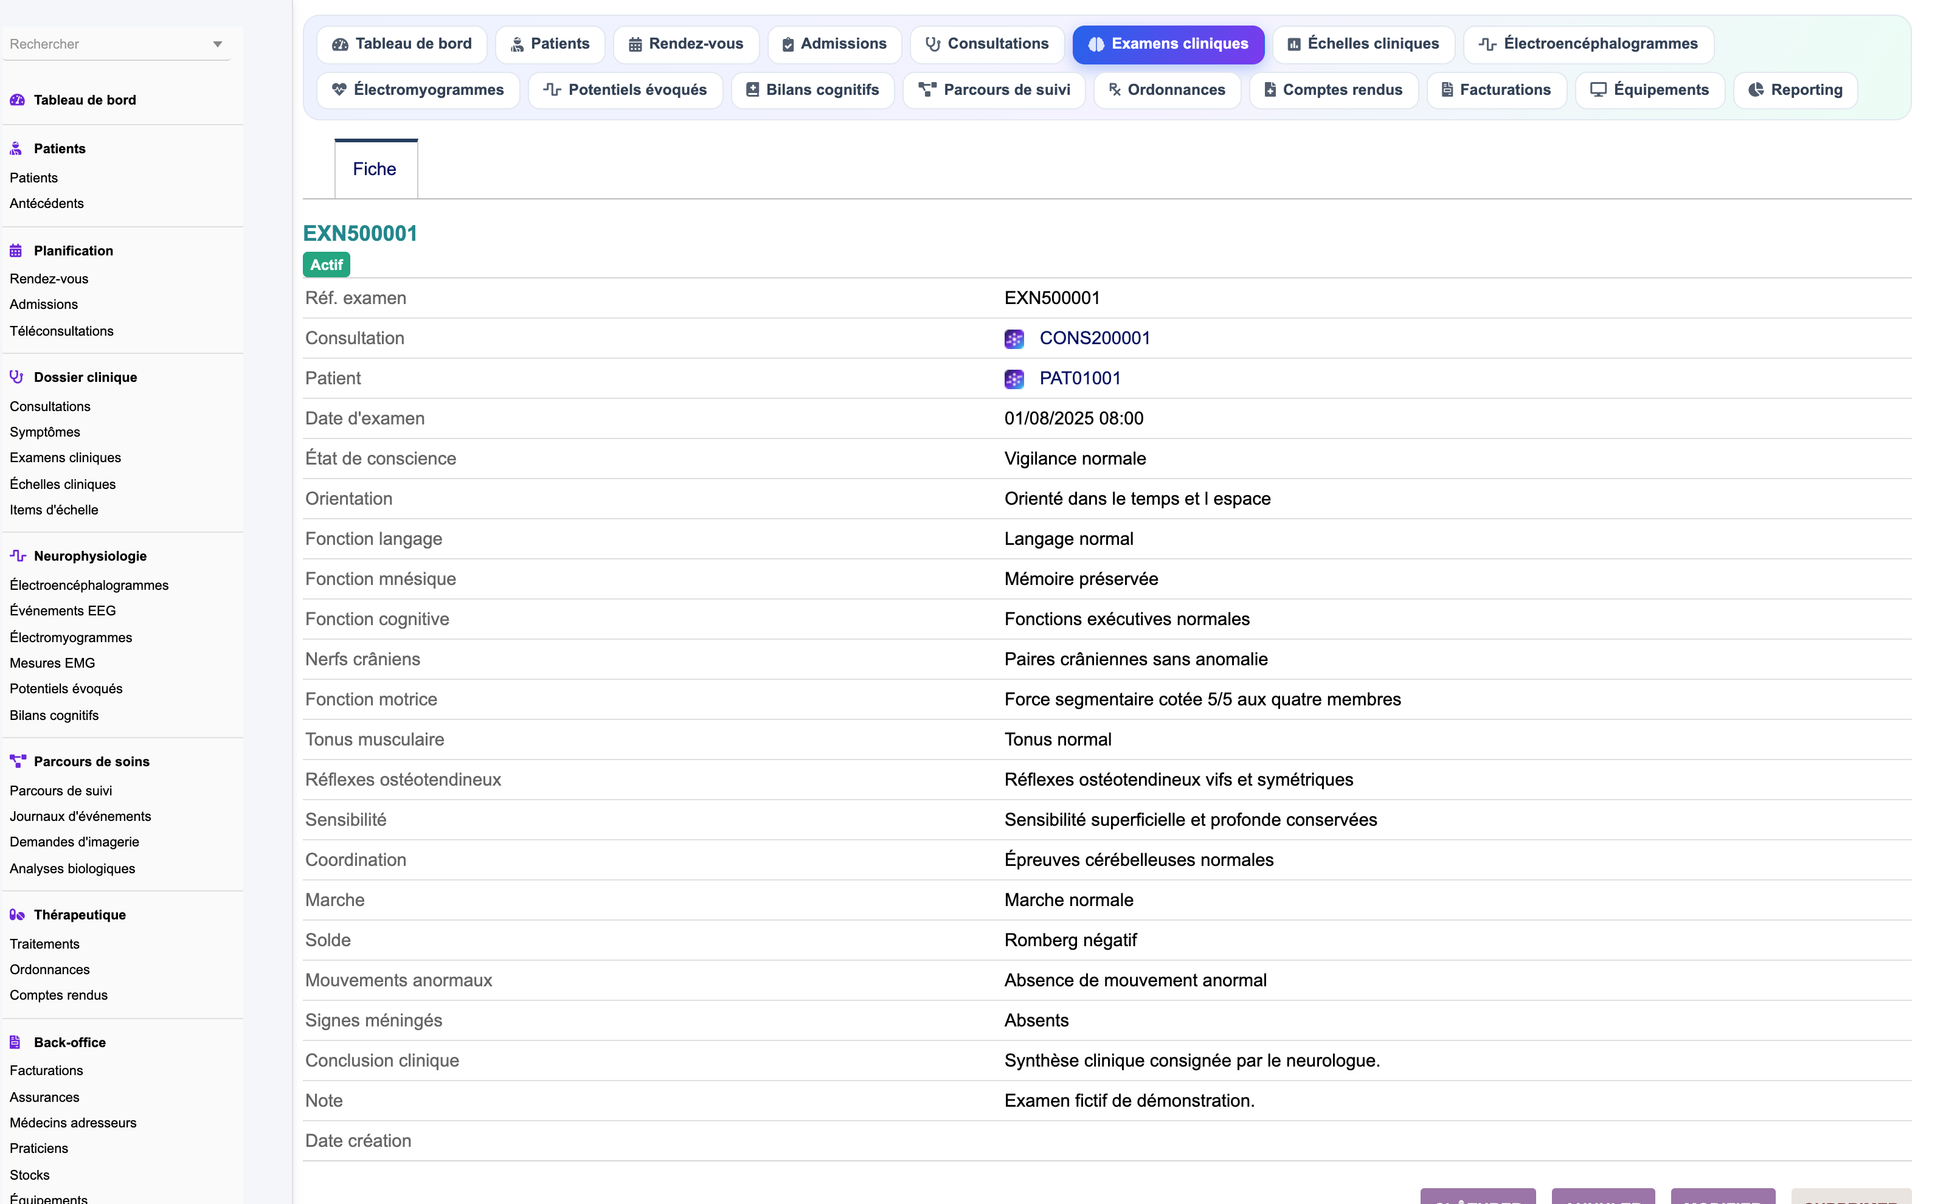Open Assurances in the sidebar
The image size is (1946, 1204).
point(45,1097)
